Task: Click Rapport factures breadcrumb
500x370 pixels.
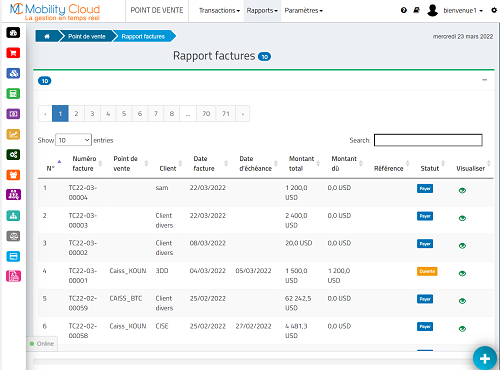Action: point(143,36)
